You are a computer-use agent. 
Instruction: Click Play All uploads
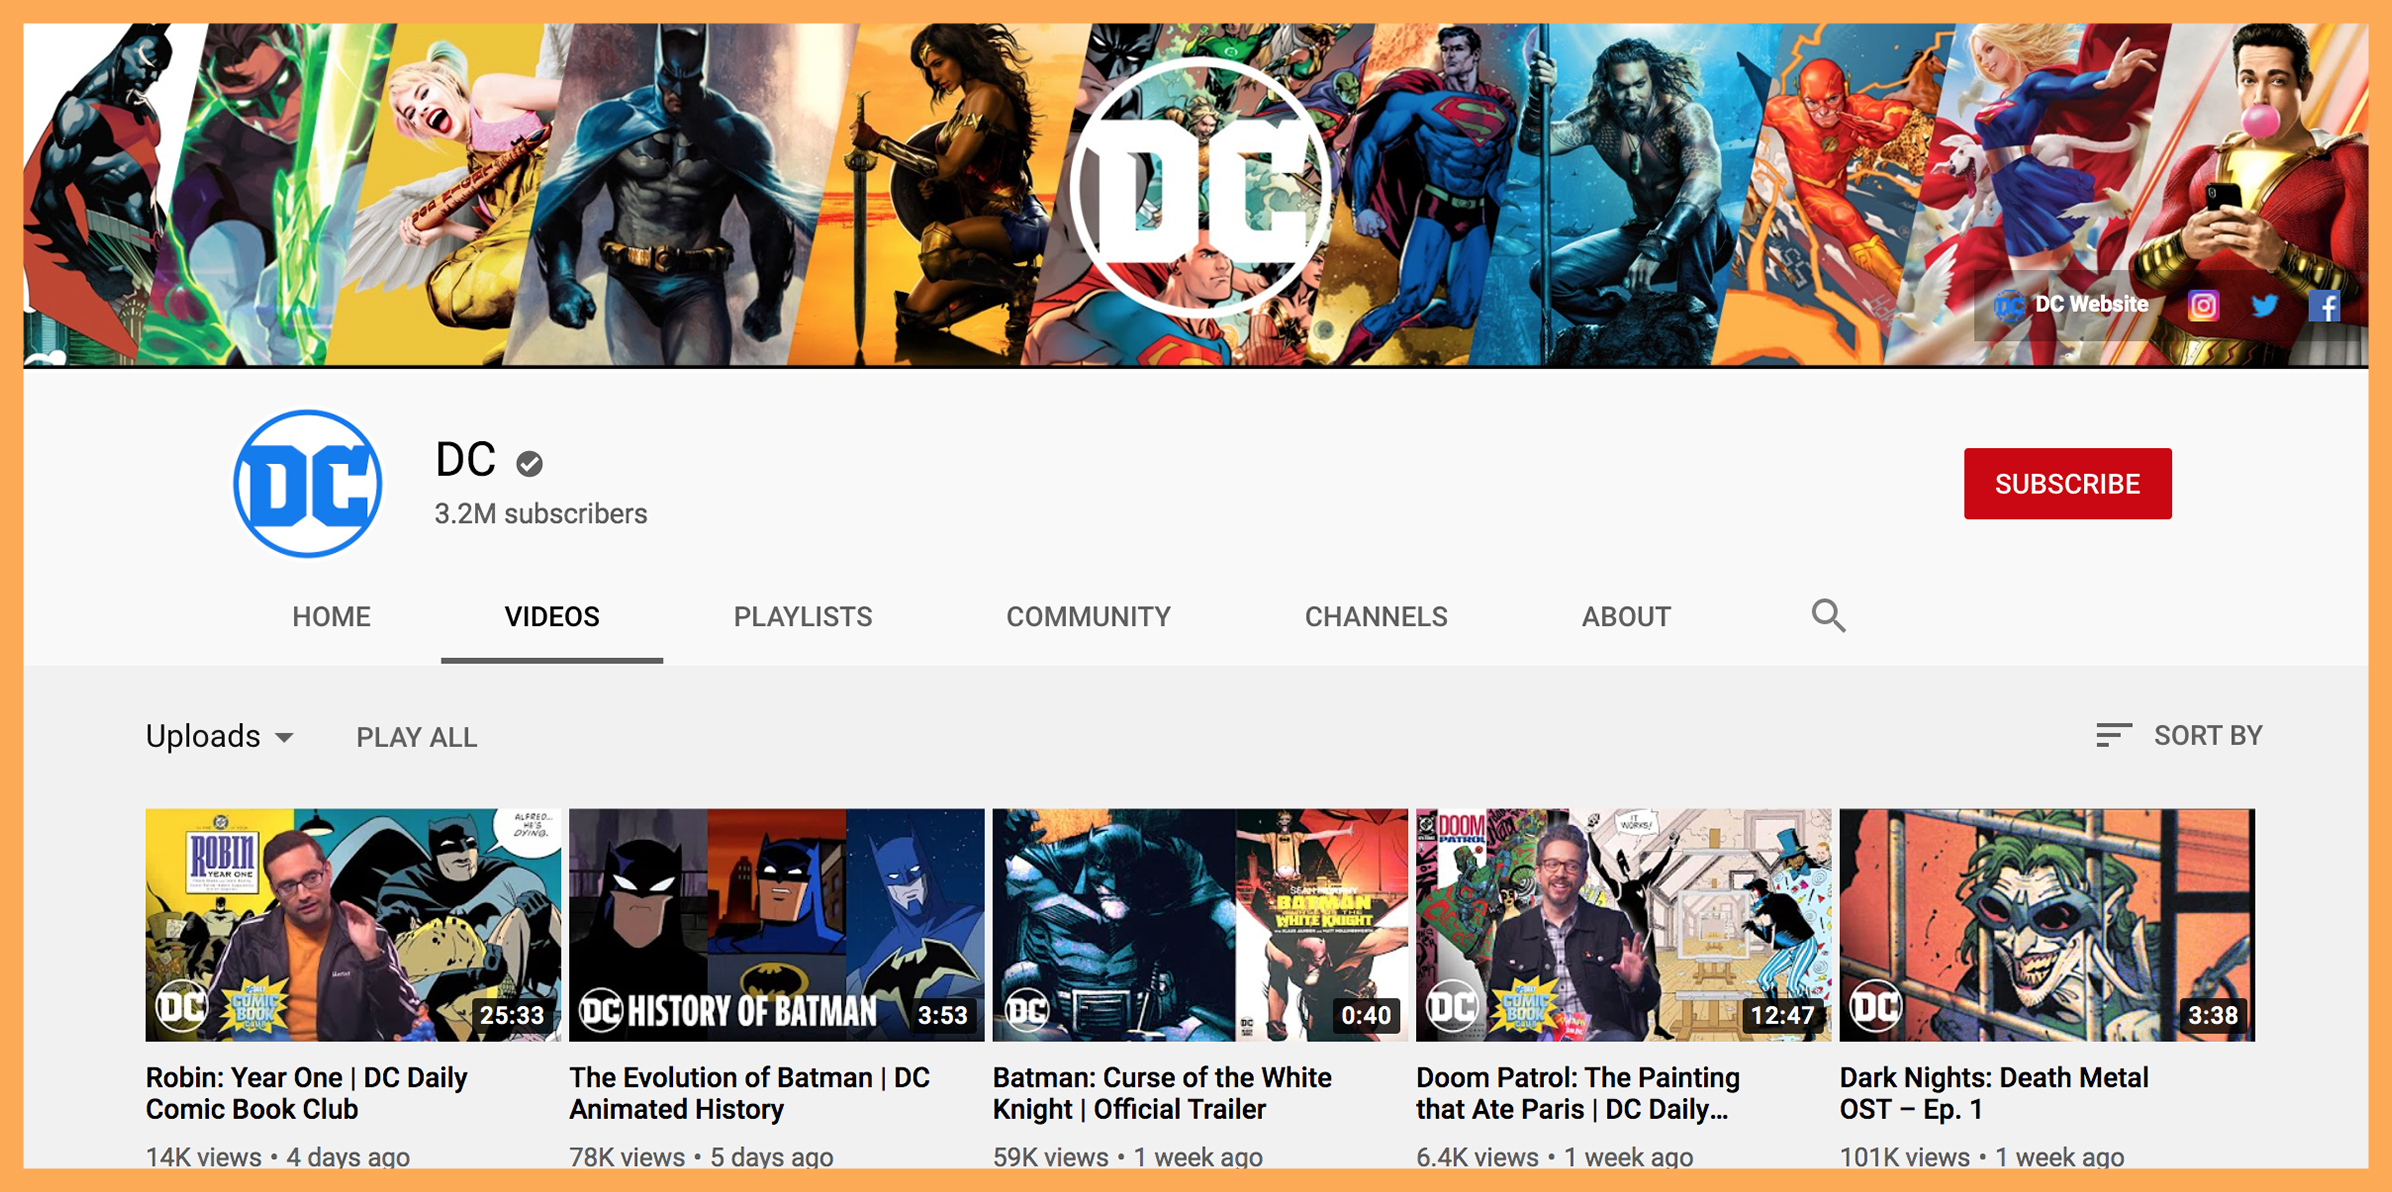click(417, 738)
